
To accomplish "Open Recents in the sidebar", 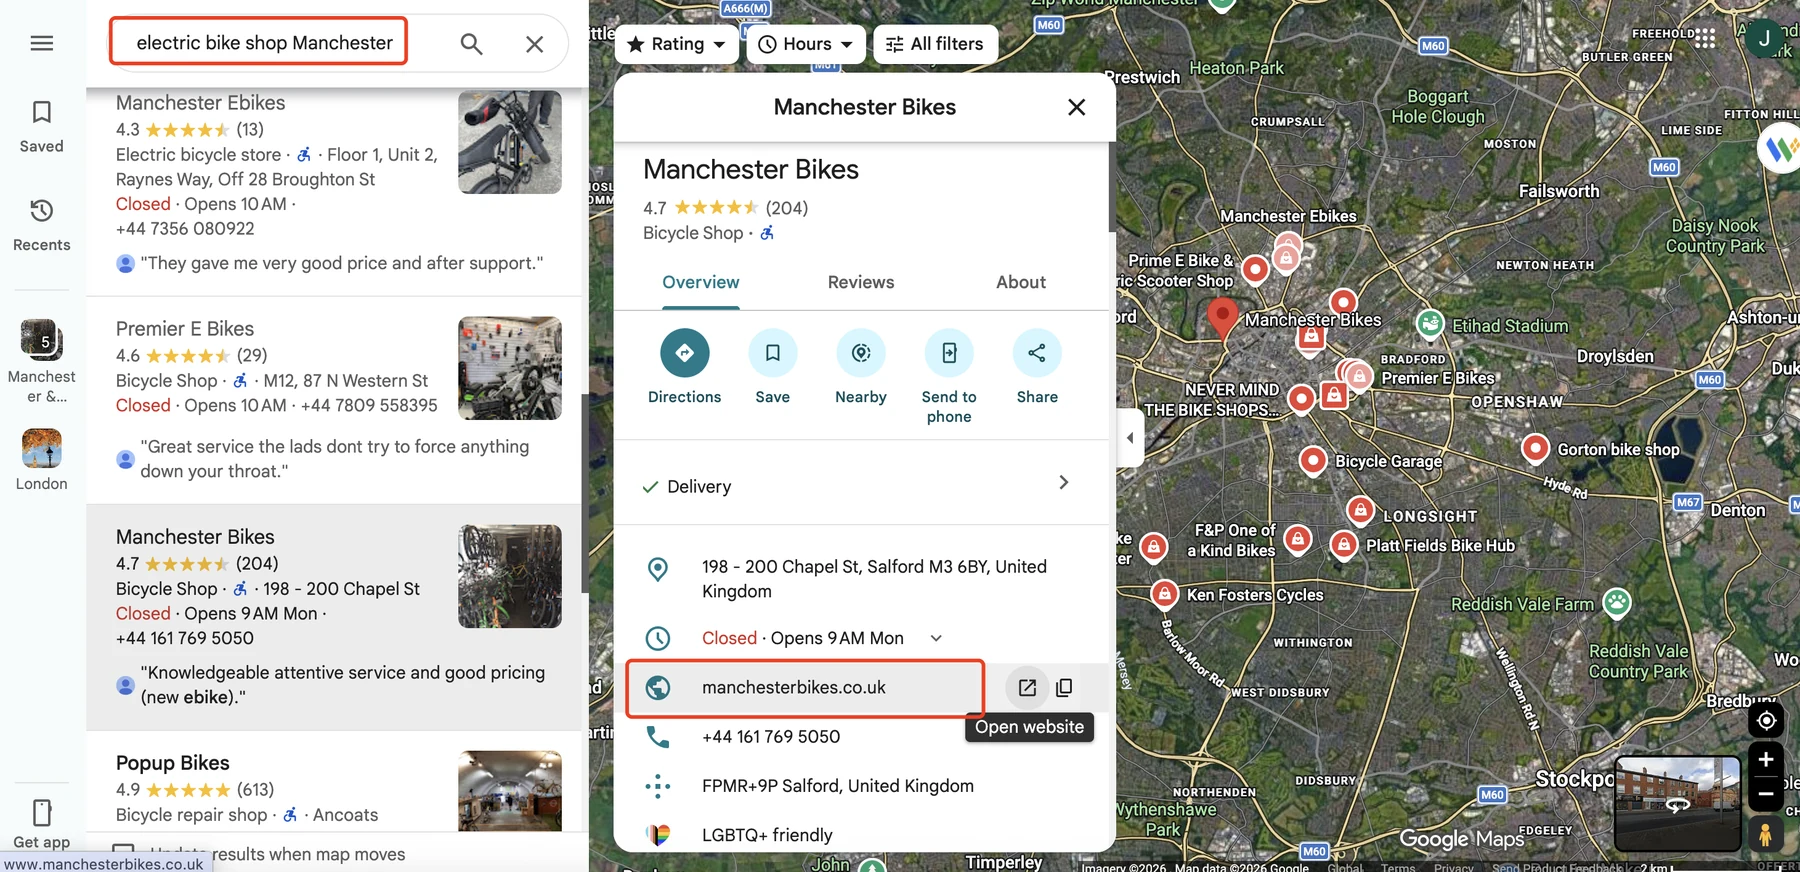I will 42,225.
